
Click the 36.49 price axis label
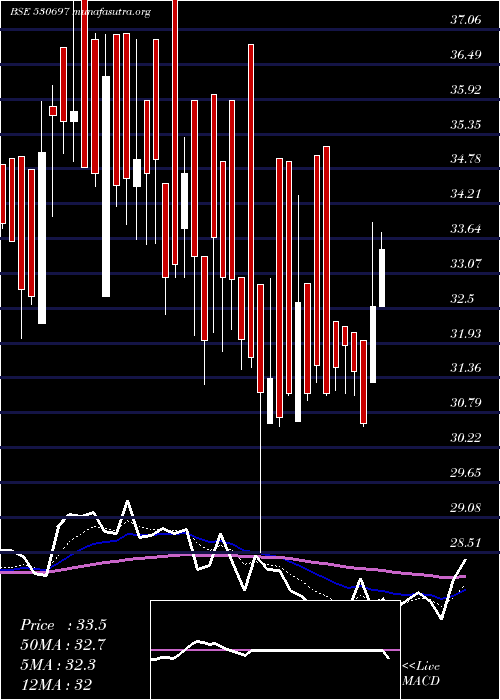coord(466,54)
